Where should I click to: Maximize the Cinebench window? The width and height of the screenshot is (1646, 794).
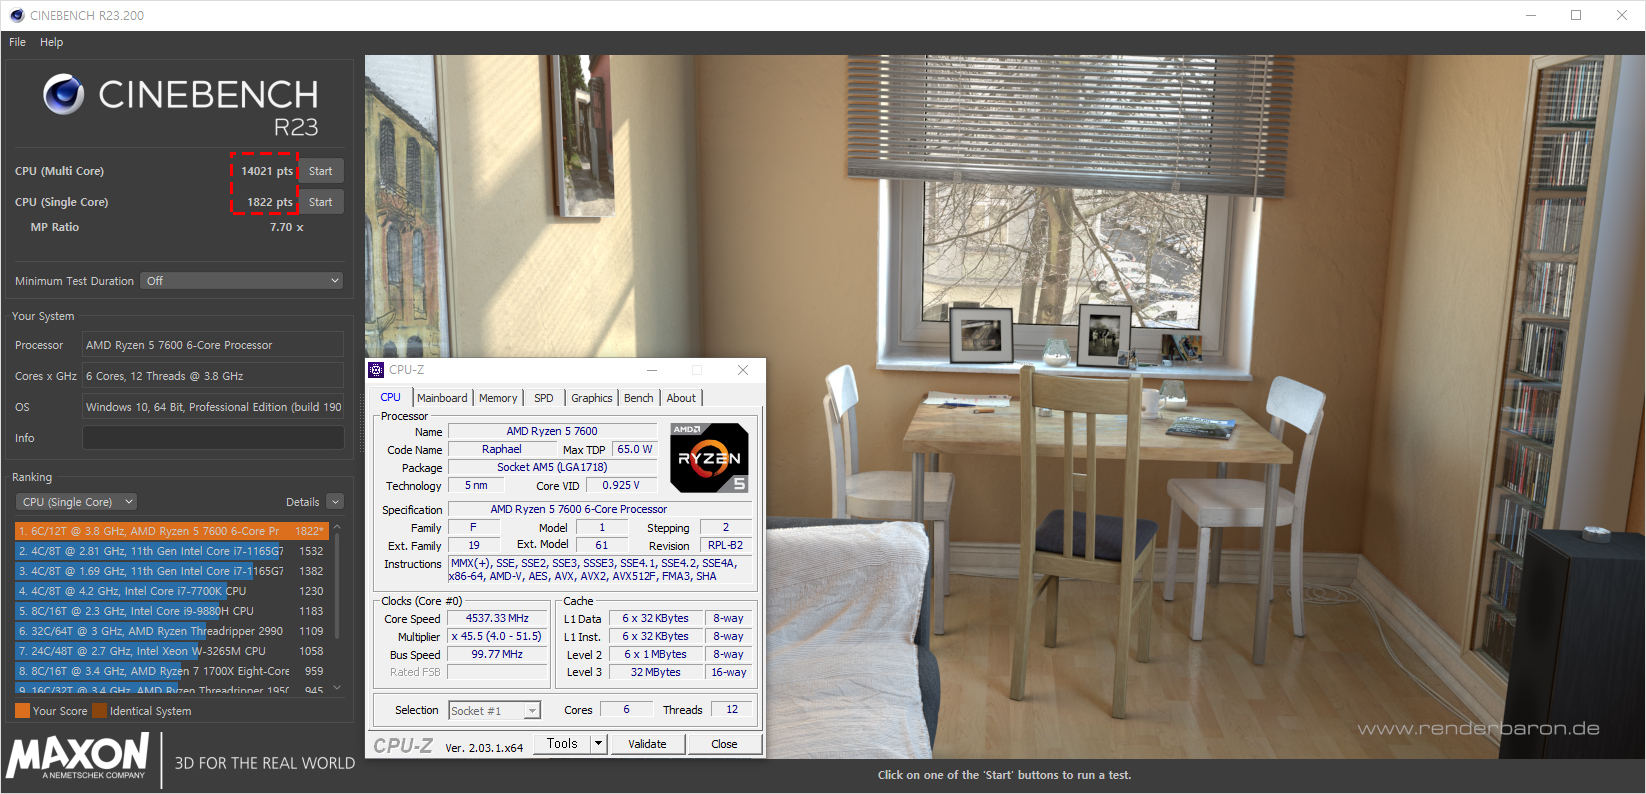tap(1576, 15)
